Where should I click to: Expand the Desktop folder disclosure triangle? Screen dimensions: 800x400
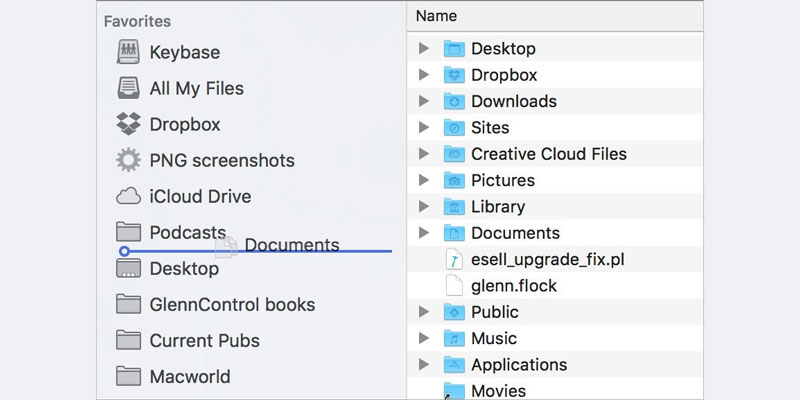coord(424,48)
